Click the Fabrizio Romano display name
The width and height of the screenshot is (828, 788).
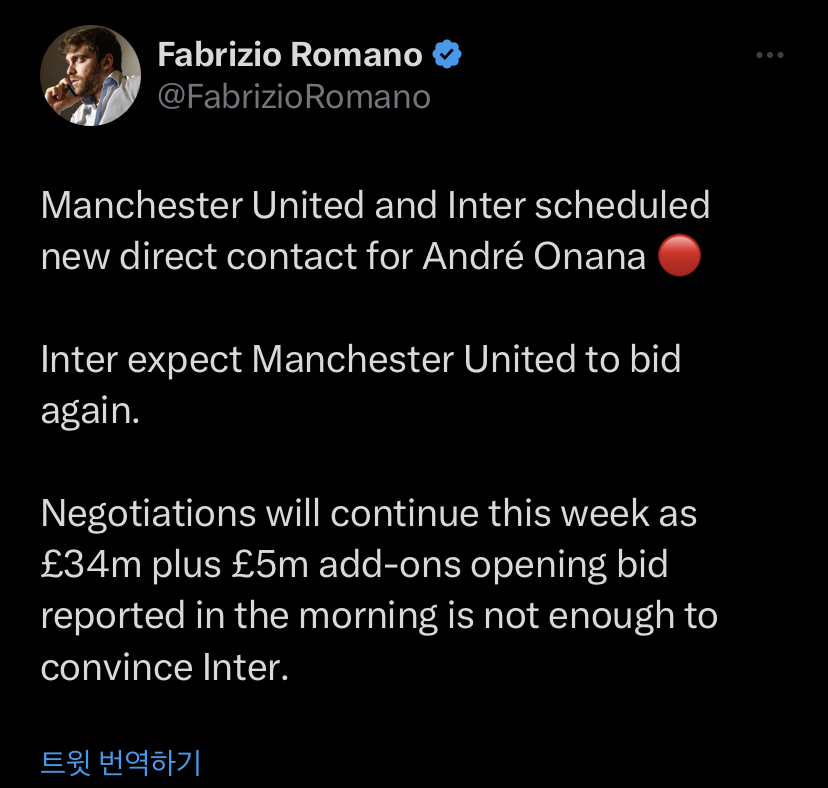[x=290, y=54]
